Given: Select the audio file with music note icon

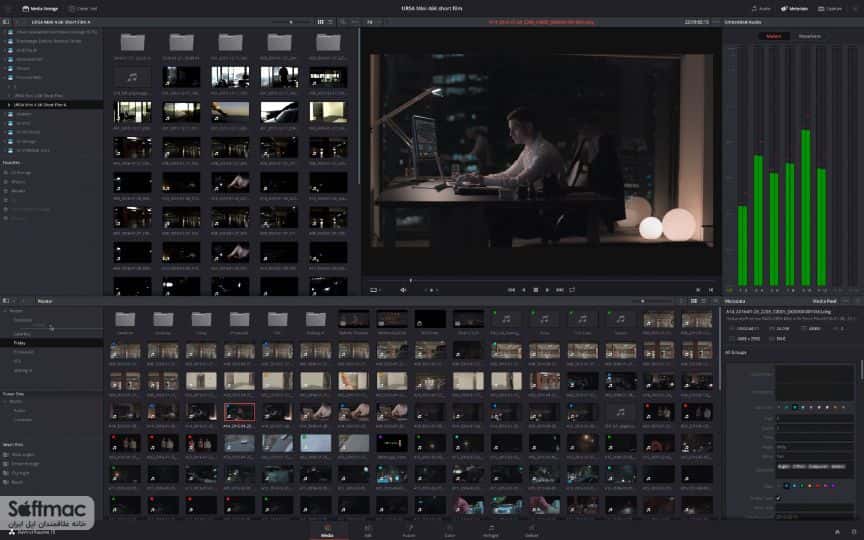Looking at the screenshot, I should (132, 78).
